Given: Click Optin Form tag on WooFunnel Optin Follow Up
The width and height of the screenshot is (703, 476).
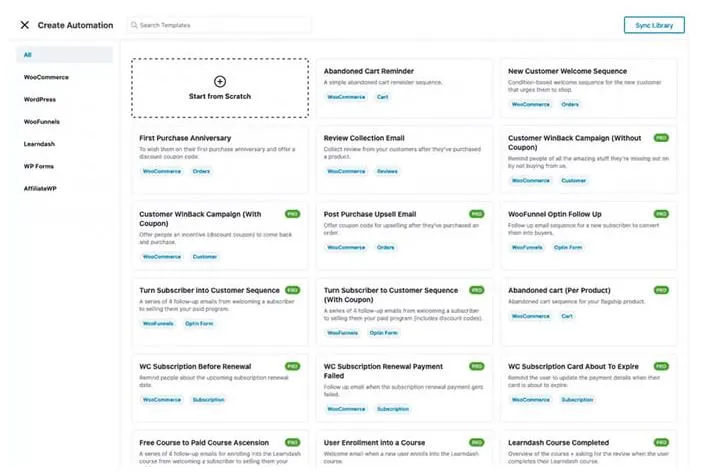Looking at the screenshot, I should coord(568,247).
